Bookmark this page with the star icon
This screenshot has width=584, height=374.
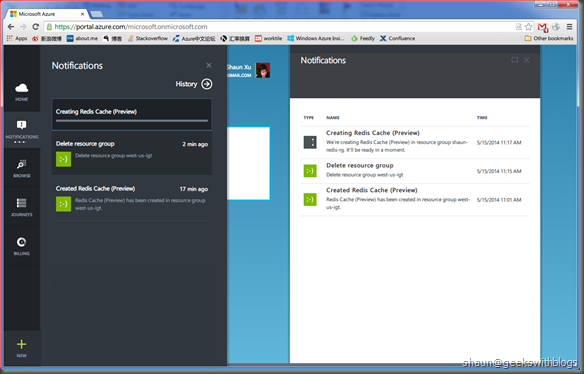(x=529, y=27)
